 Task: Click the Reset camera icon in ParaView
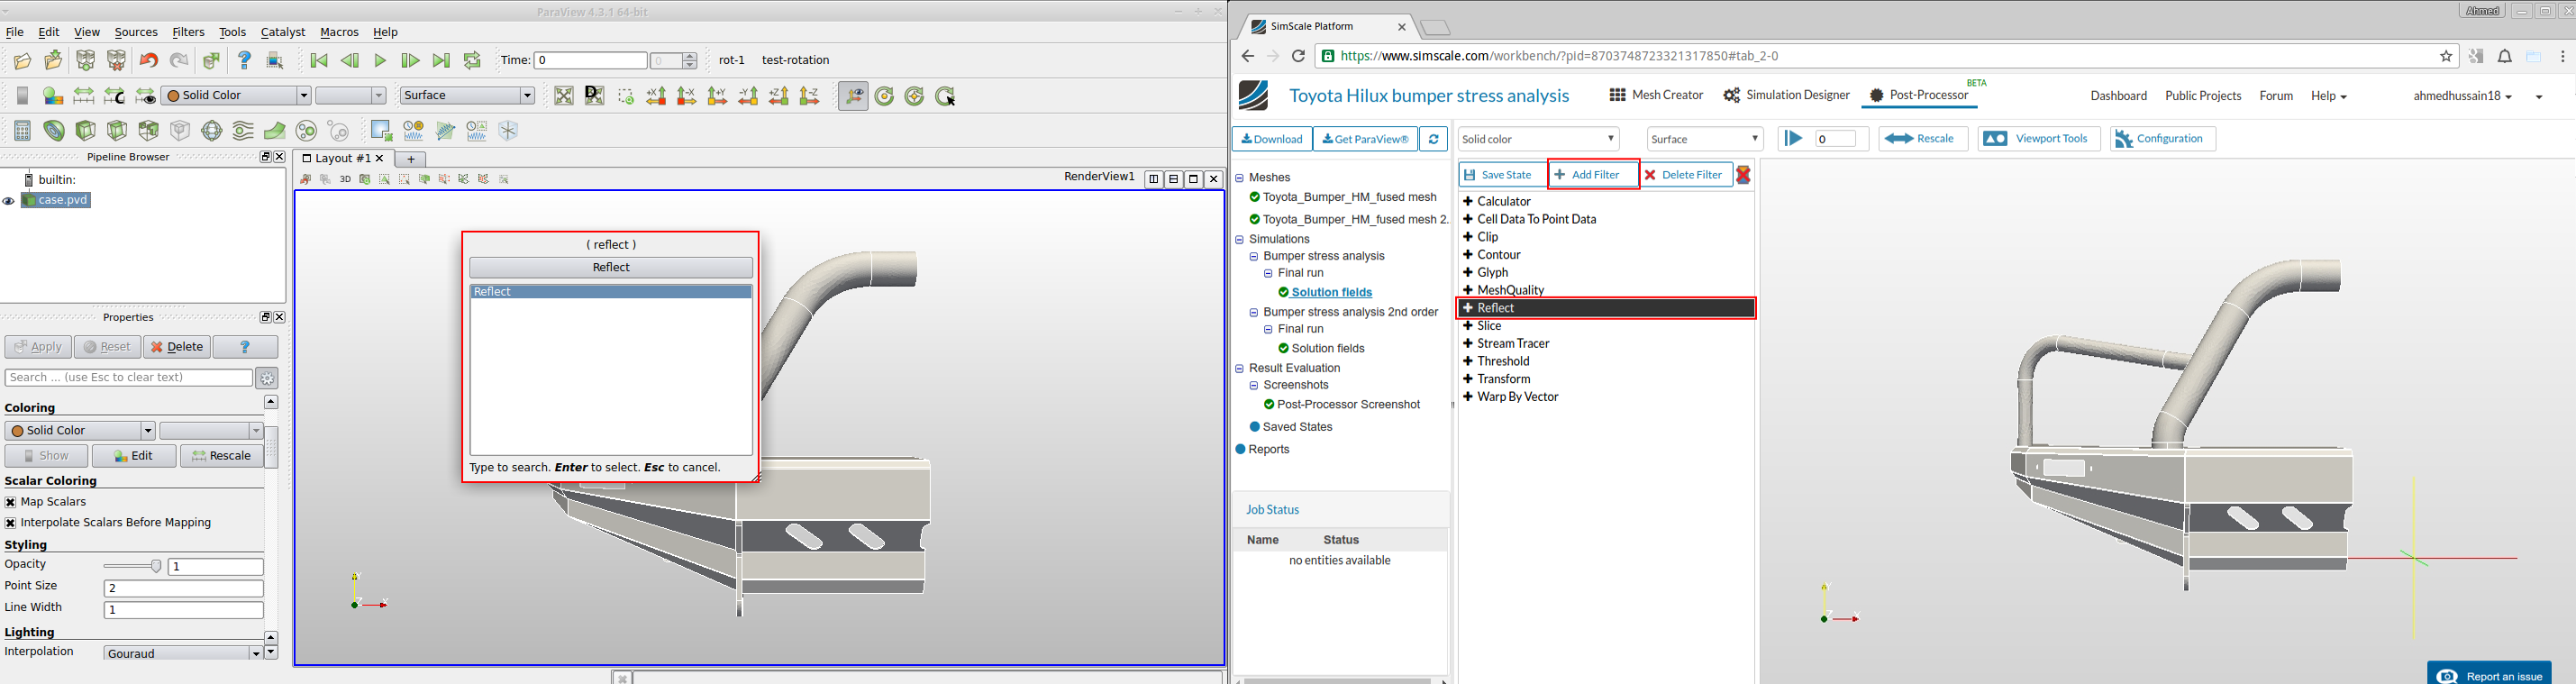pos(564,96)
